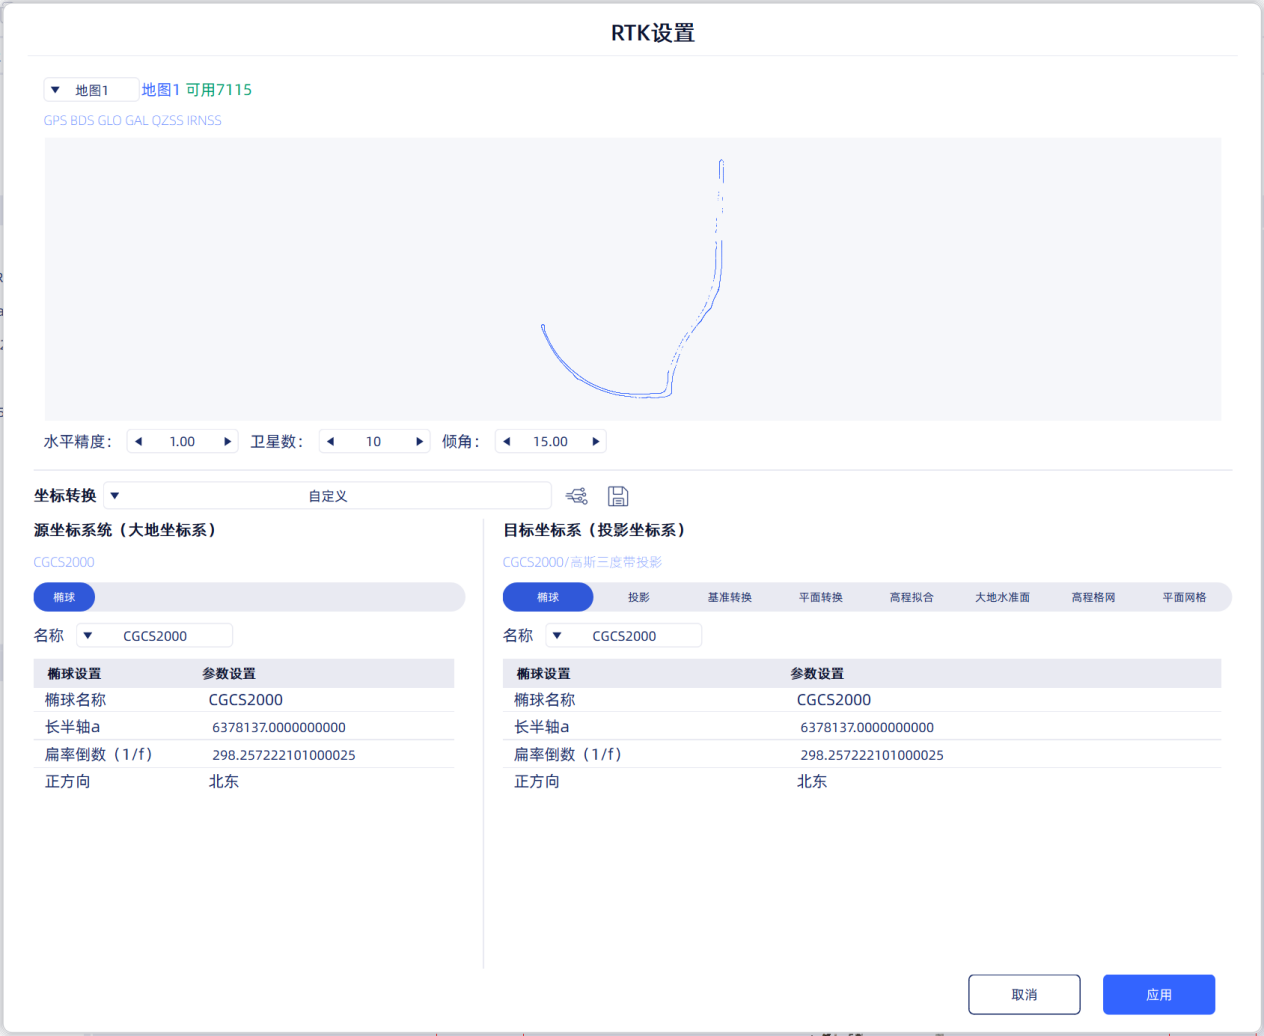Viewport: 1264px width, 1036px height.
Task: Select the 大地水准面 tab
Action: coord(1003,597)
